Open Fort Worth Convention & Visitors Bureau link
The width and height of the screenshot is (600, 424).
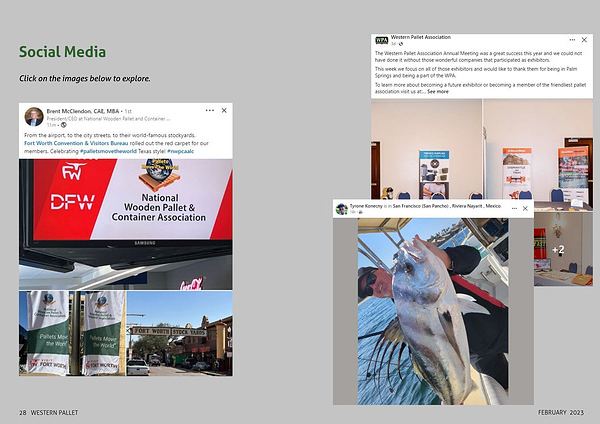pyautogui.click(x=76, y=143)
